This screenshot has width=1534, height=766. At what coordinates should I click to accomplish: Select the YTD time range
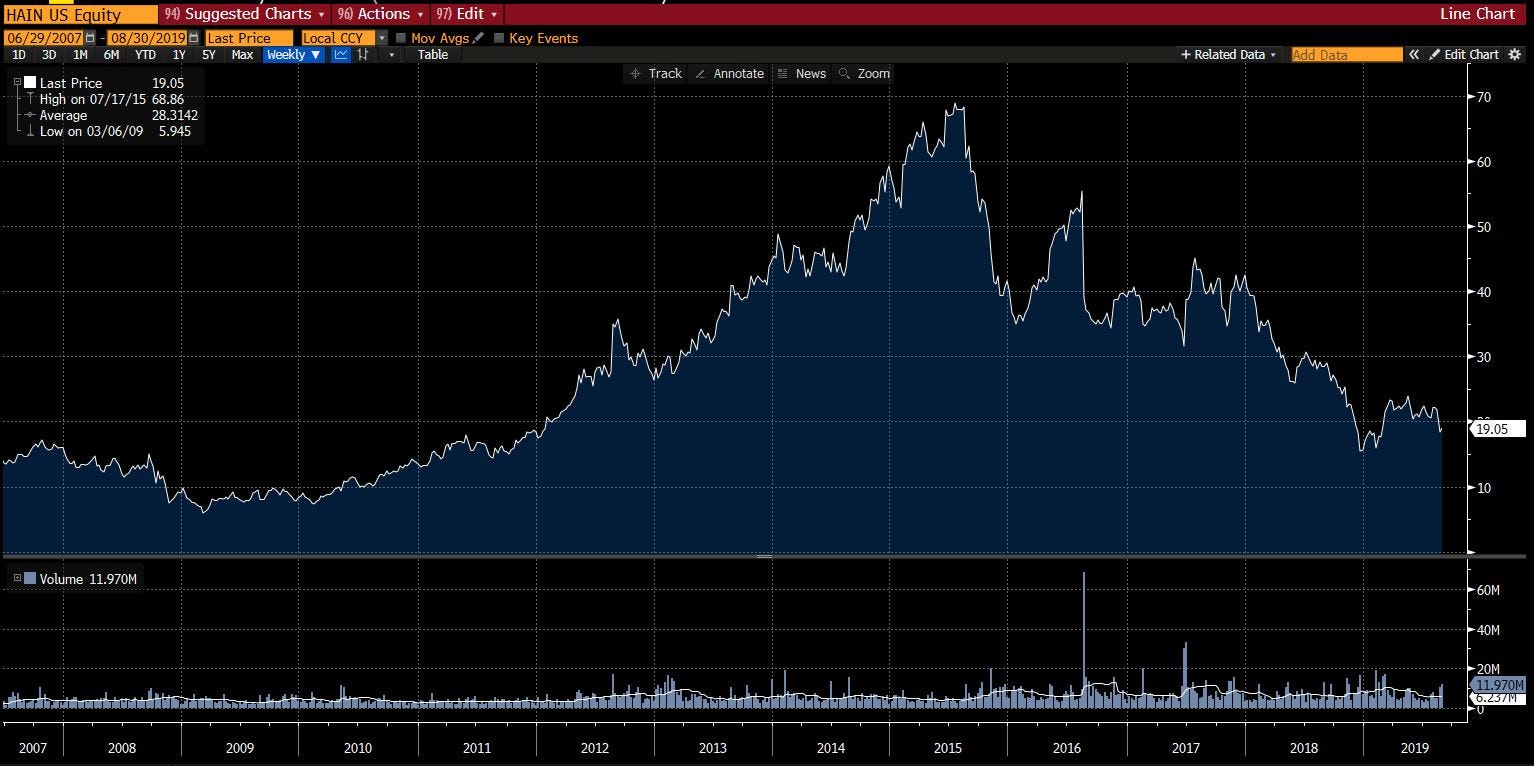pos(145,55)
